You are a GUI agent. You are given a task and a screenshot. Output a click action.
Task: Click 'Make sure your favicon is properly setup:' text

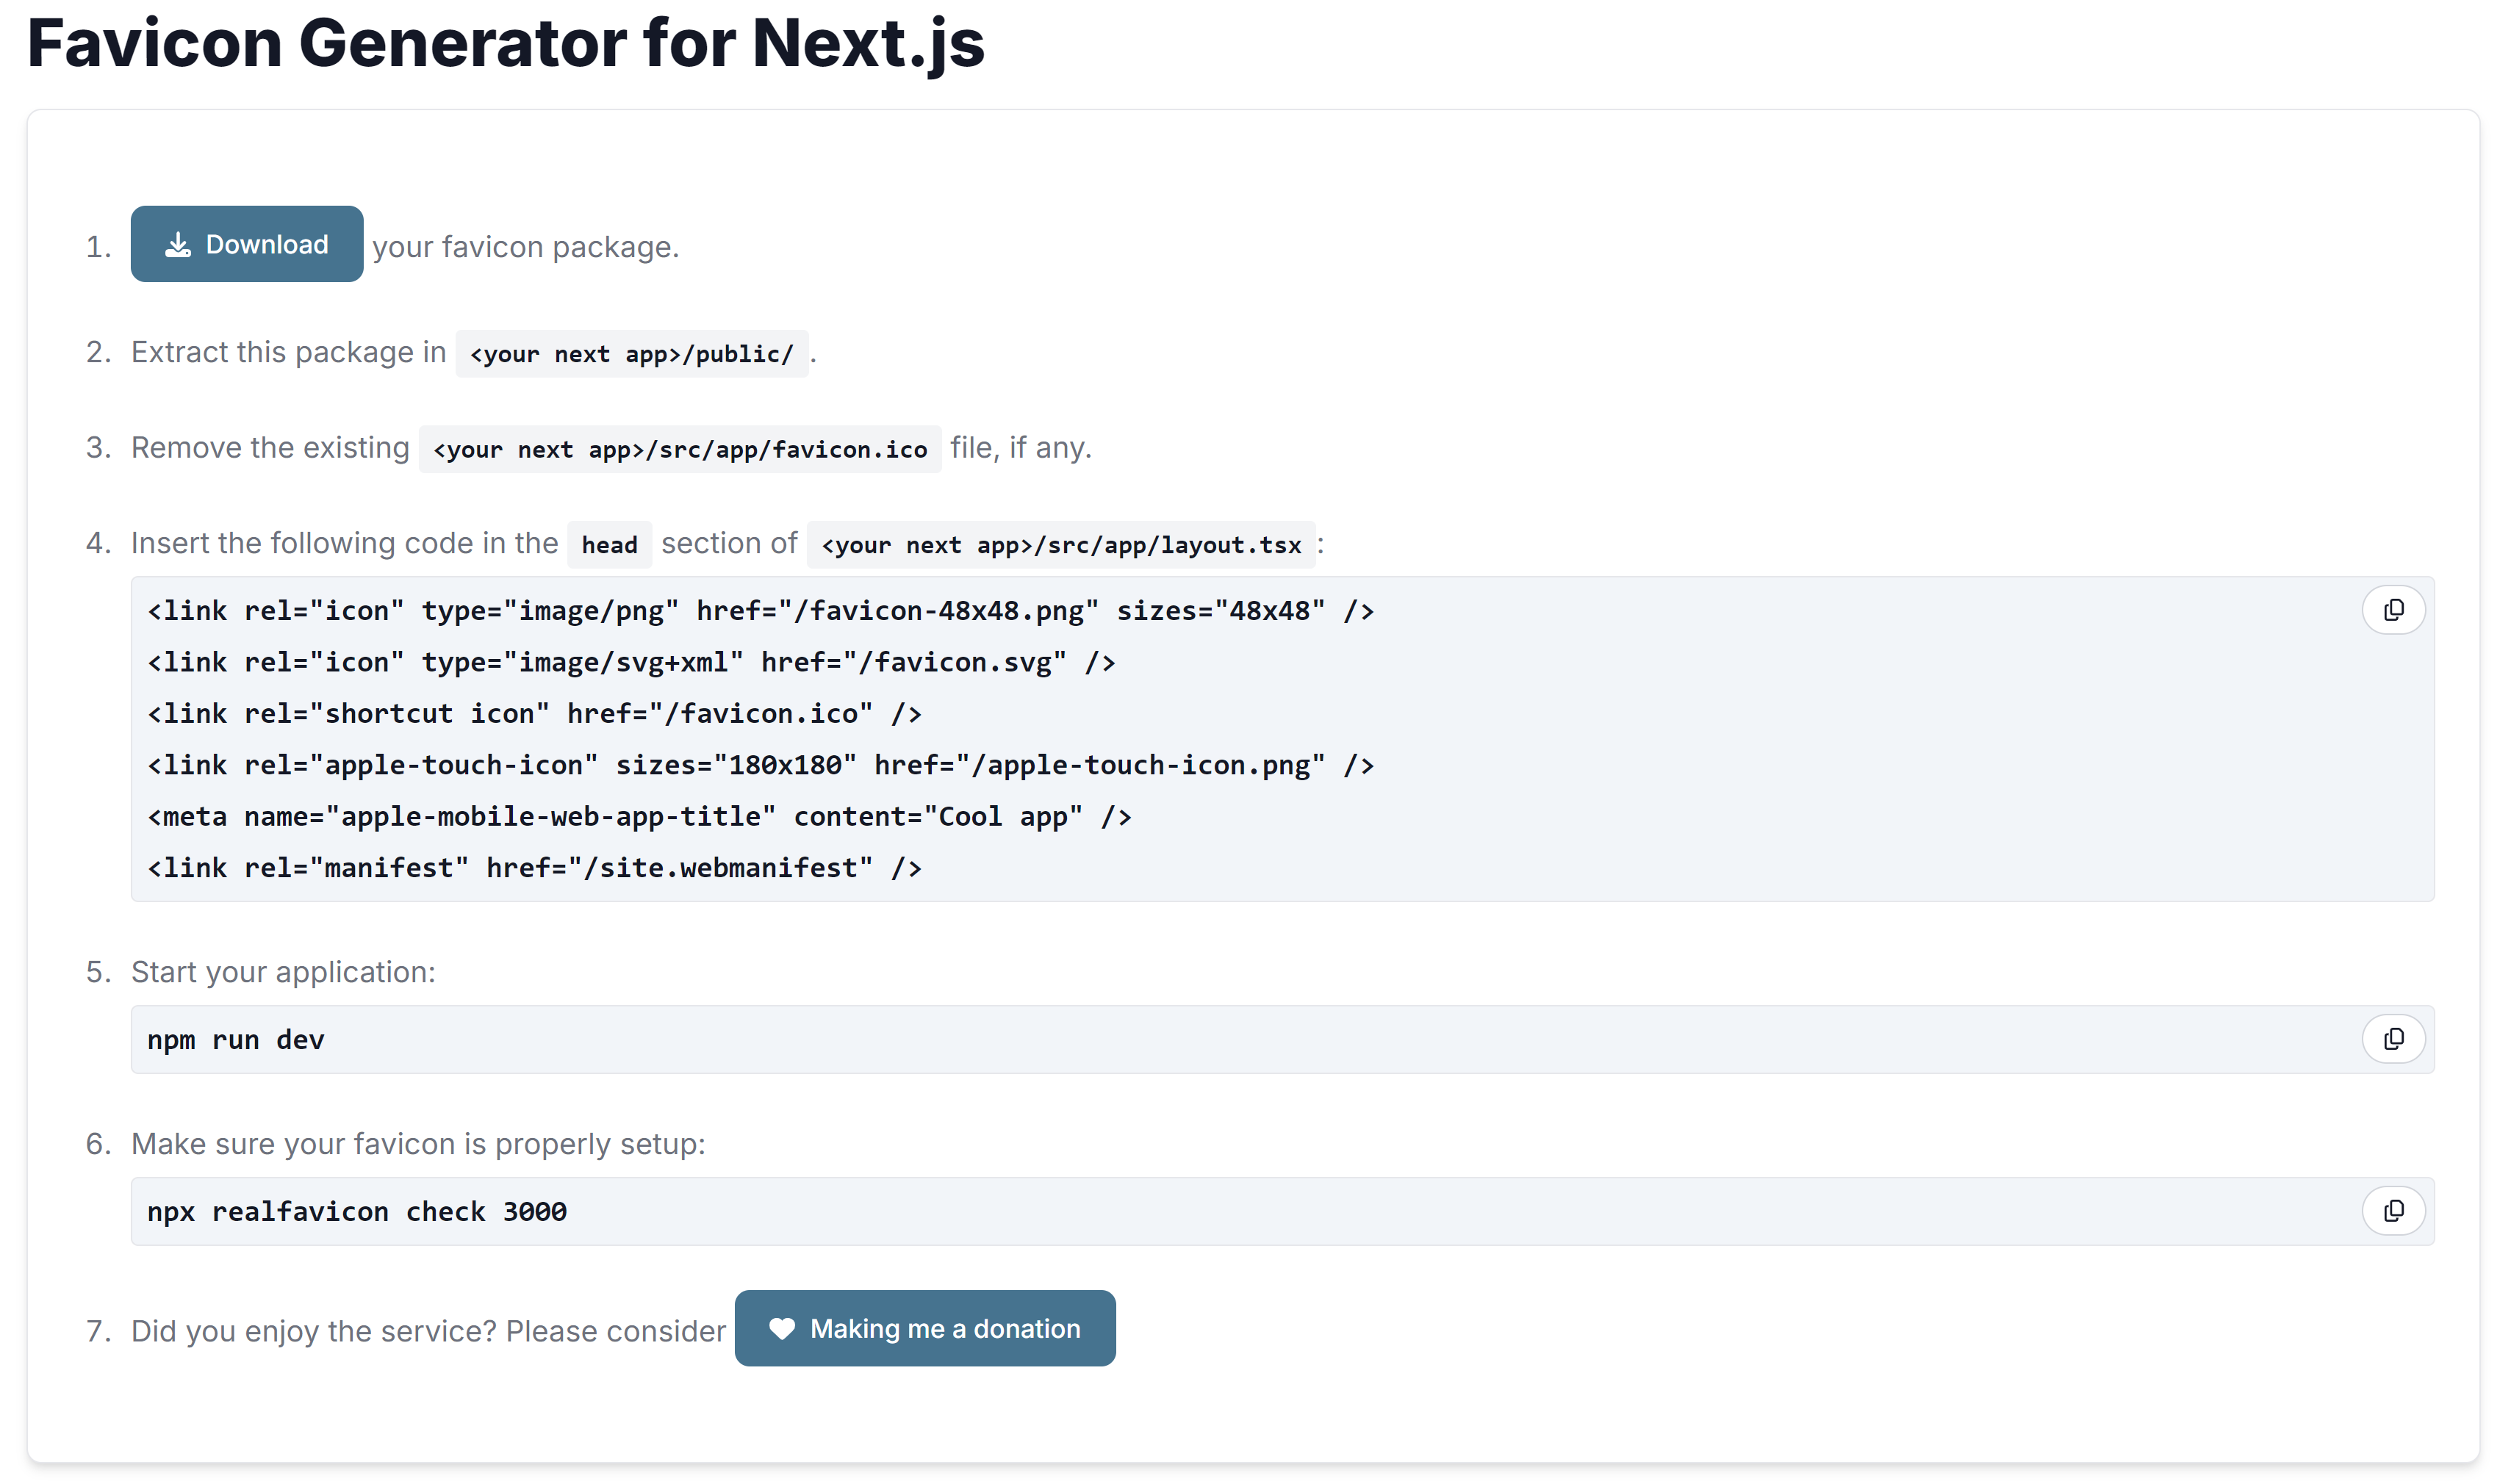coord(418,1144)
